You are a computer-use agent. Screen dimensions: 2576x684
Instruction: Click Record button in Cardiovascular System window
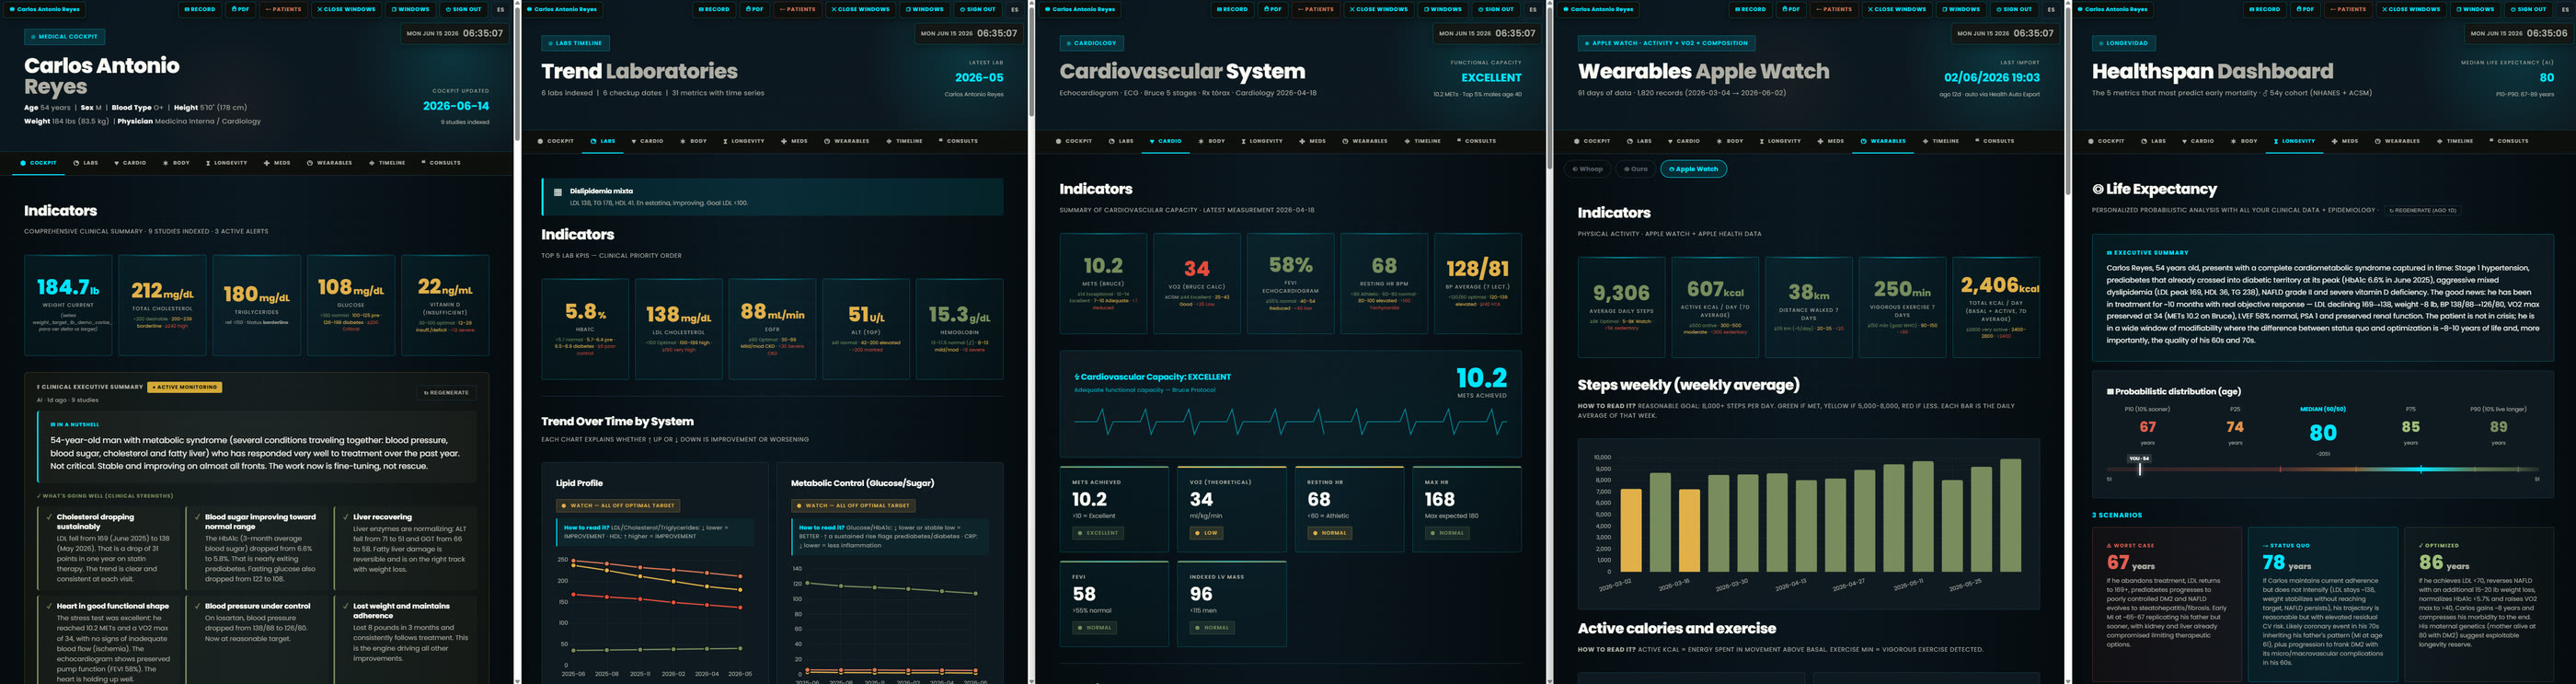point(1233,9)
